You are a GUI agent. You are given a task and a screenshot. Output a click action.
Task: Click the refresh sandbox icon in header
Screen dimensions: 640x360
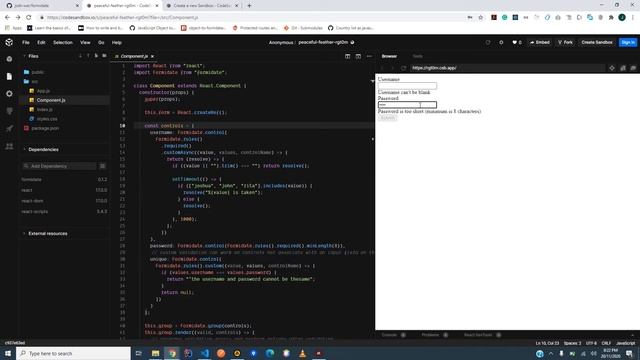click(488, 42)
